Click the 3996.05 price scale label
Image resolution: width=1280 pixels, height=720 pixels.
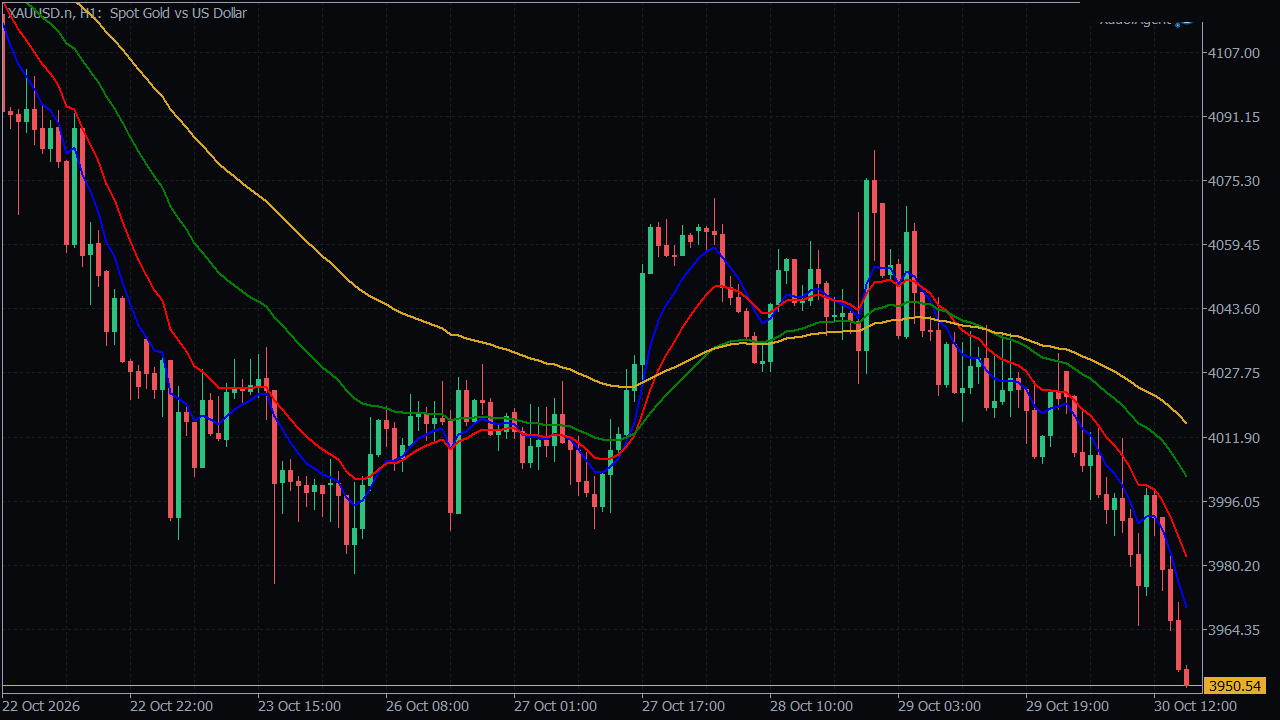pos(1235,502)
